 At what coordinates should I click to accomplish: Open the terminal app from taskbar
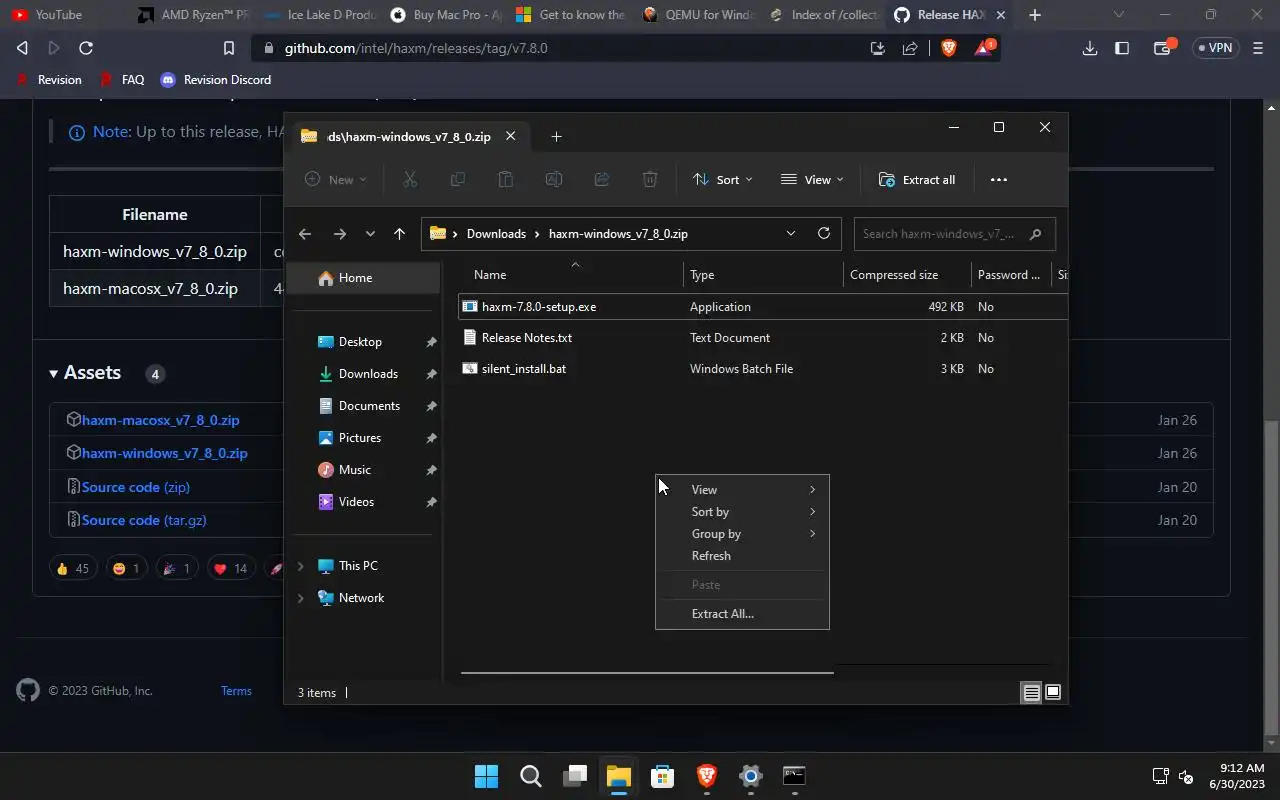point(794,776)
